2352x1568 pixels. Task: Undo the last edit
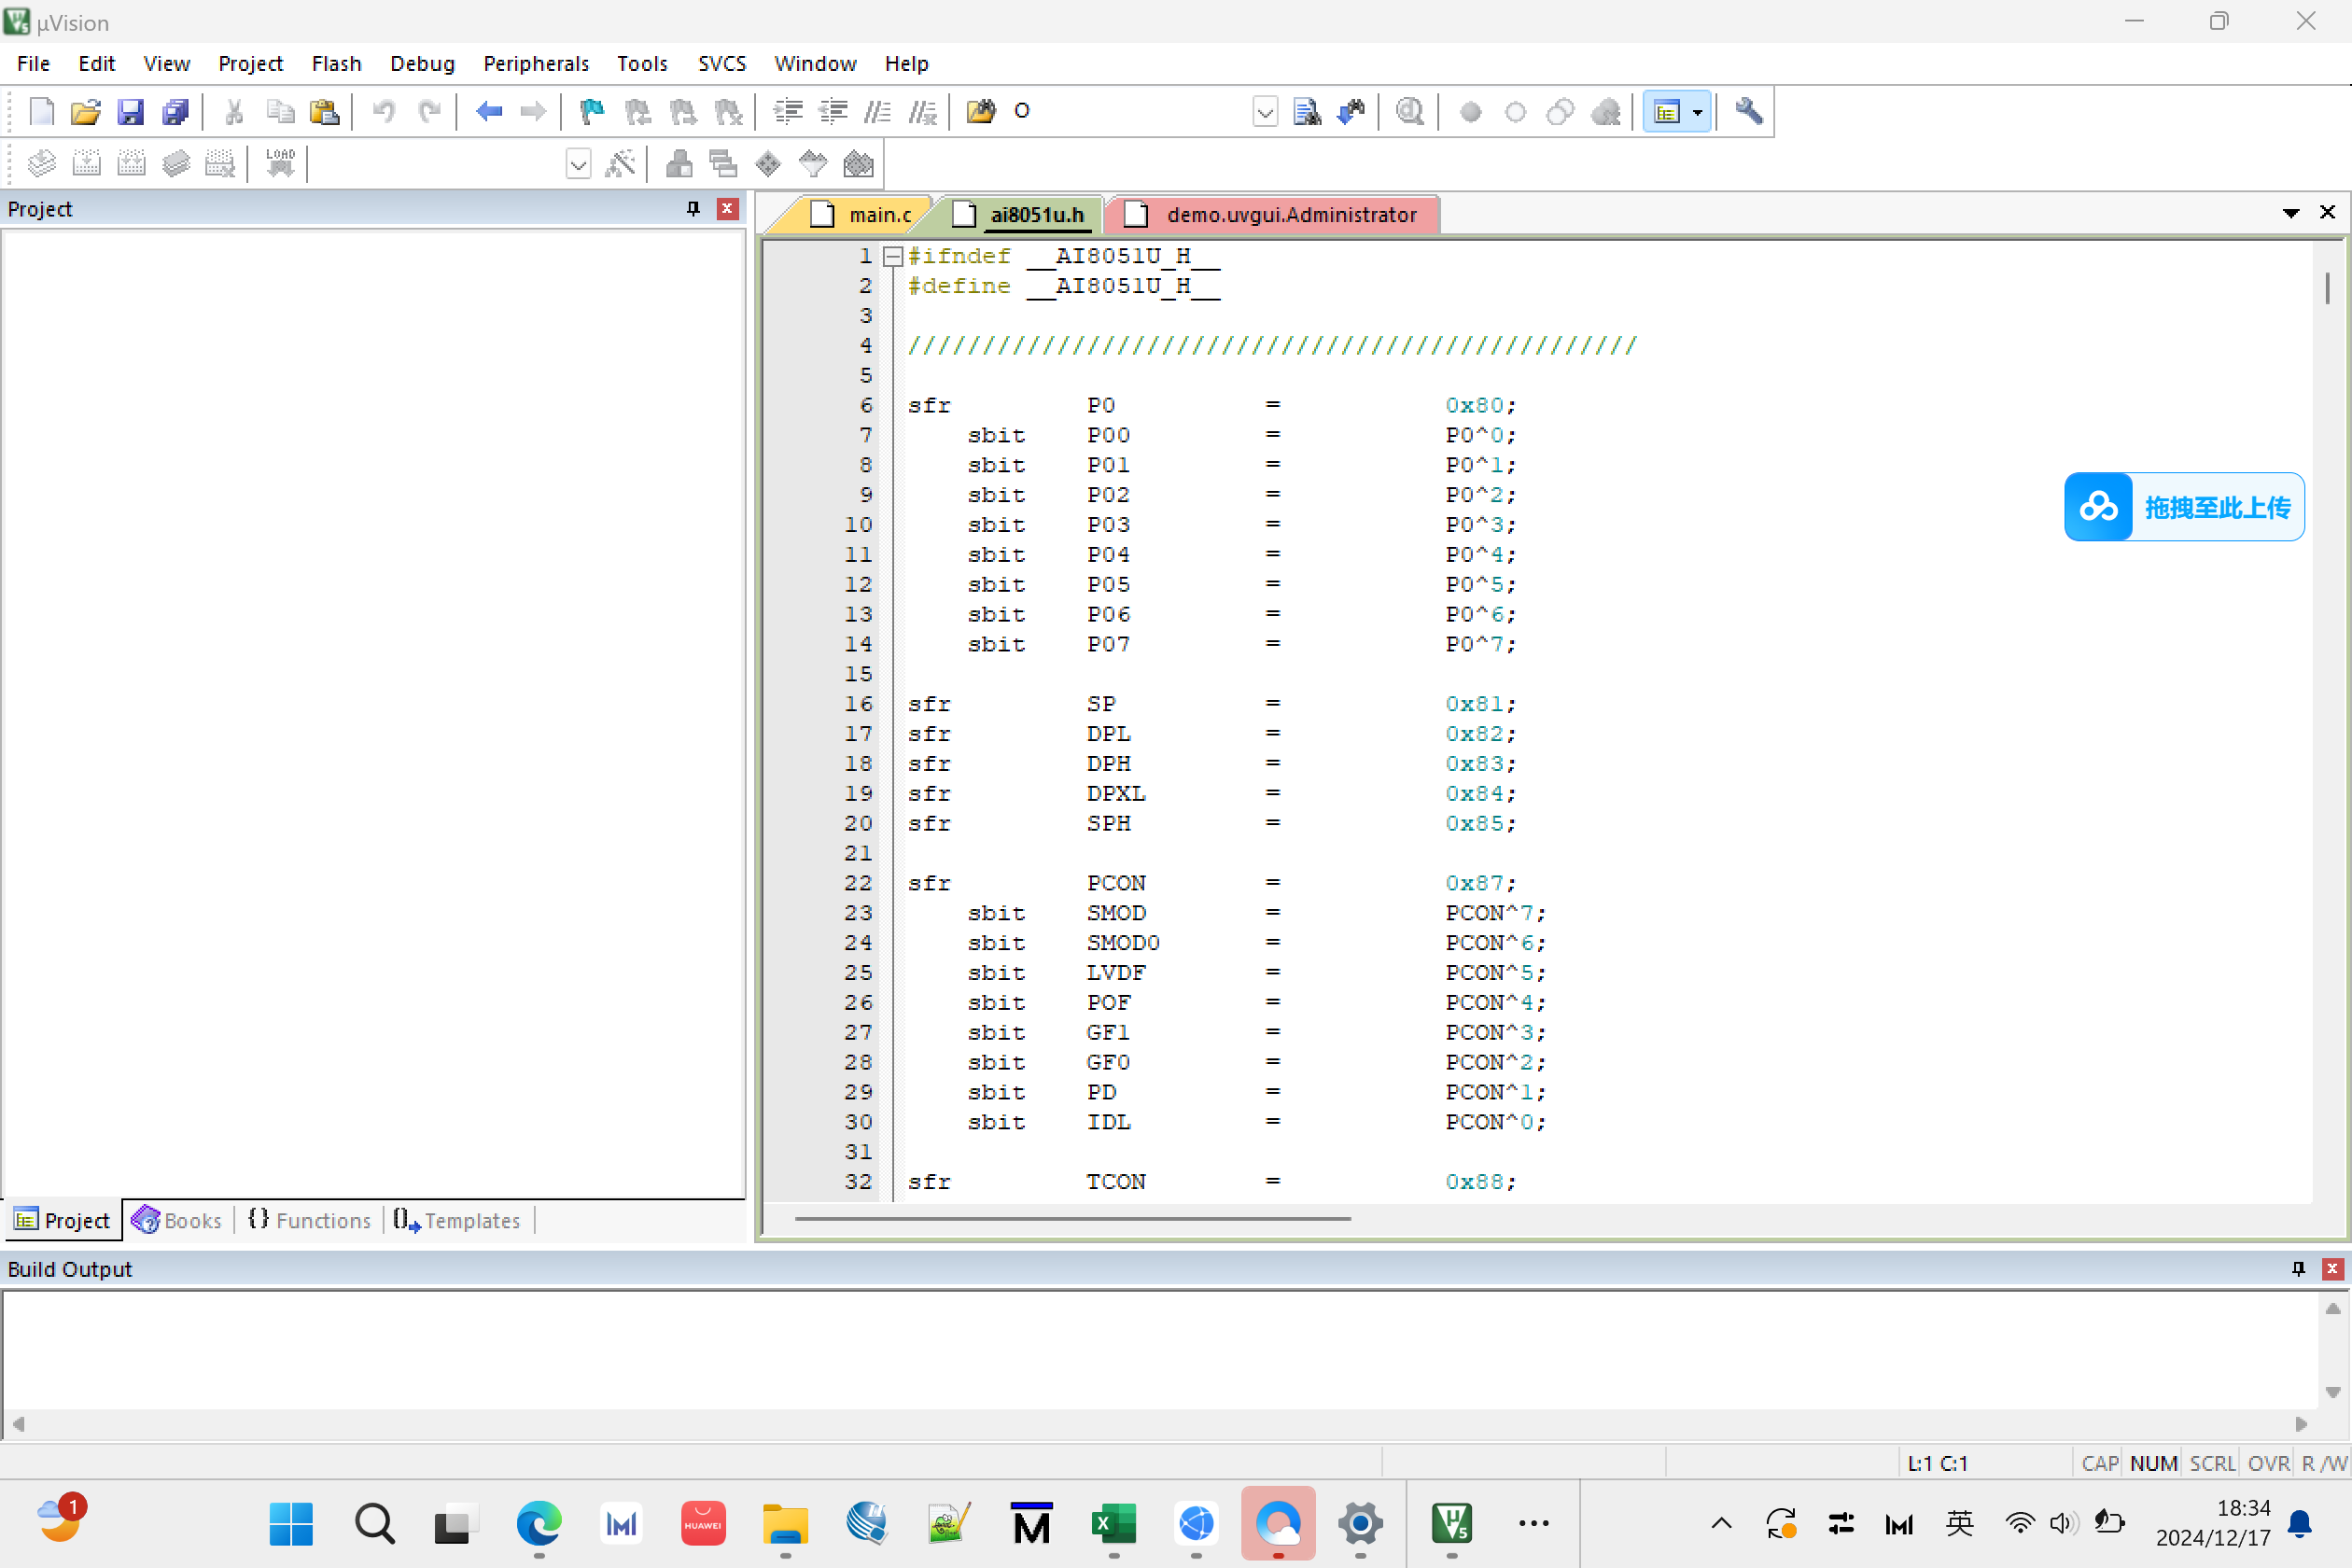tap(384, 111)
